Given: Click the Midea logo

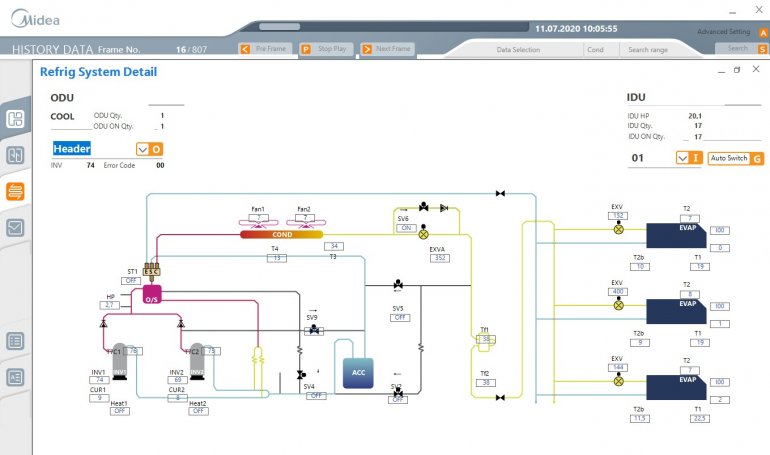Looking at the screenshot, I should point(35,19).
